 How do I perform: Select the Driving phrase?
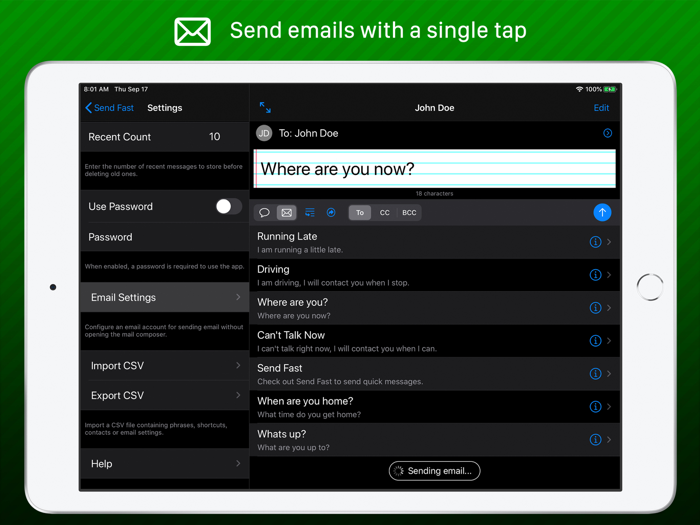[434, 275]
